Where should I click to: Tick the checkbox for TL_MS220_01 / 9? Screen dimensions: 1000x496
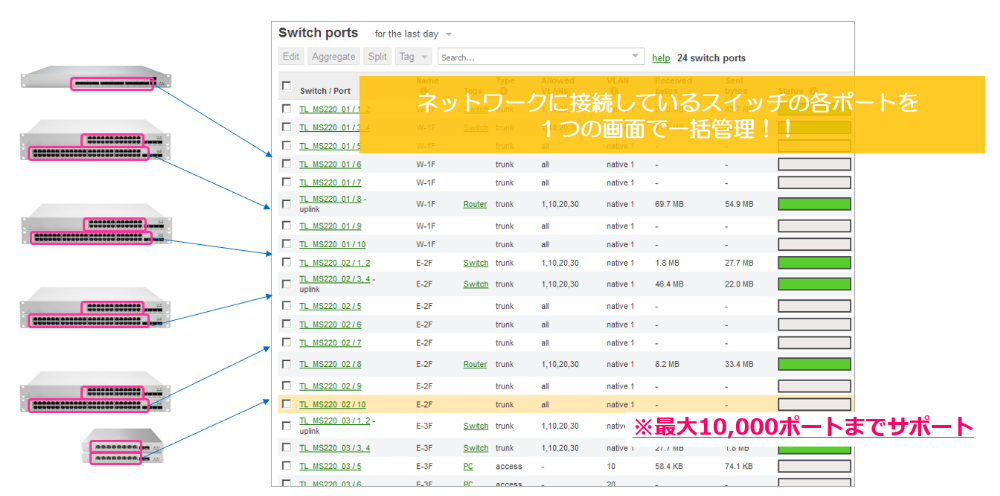[286, 226]
